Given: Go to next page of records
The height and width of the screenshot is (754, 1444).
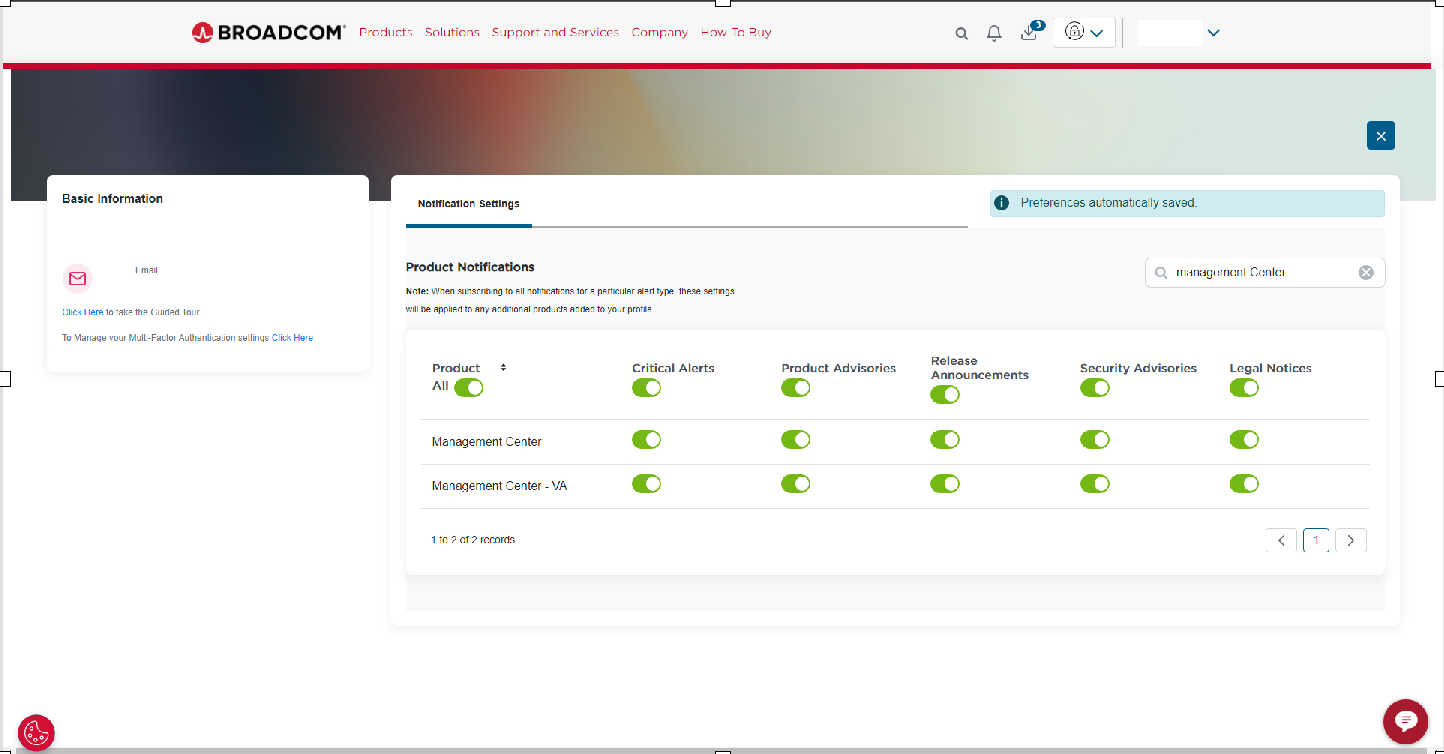Looking at the screenshot, I should tap(1350, 541).
